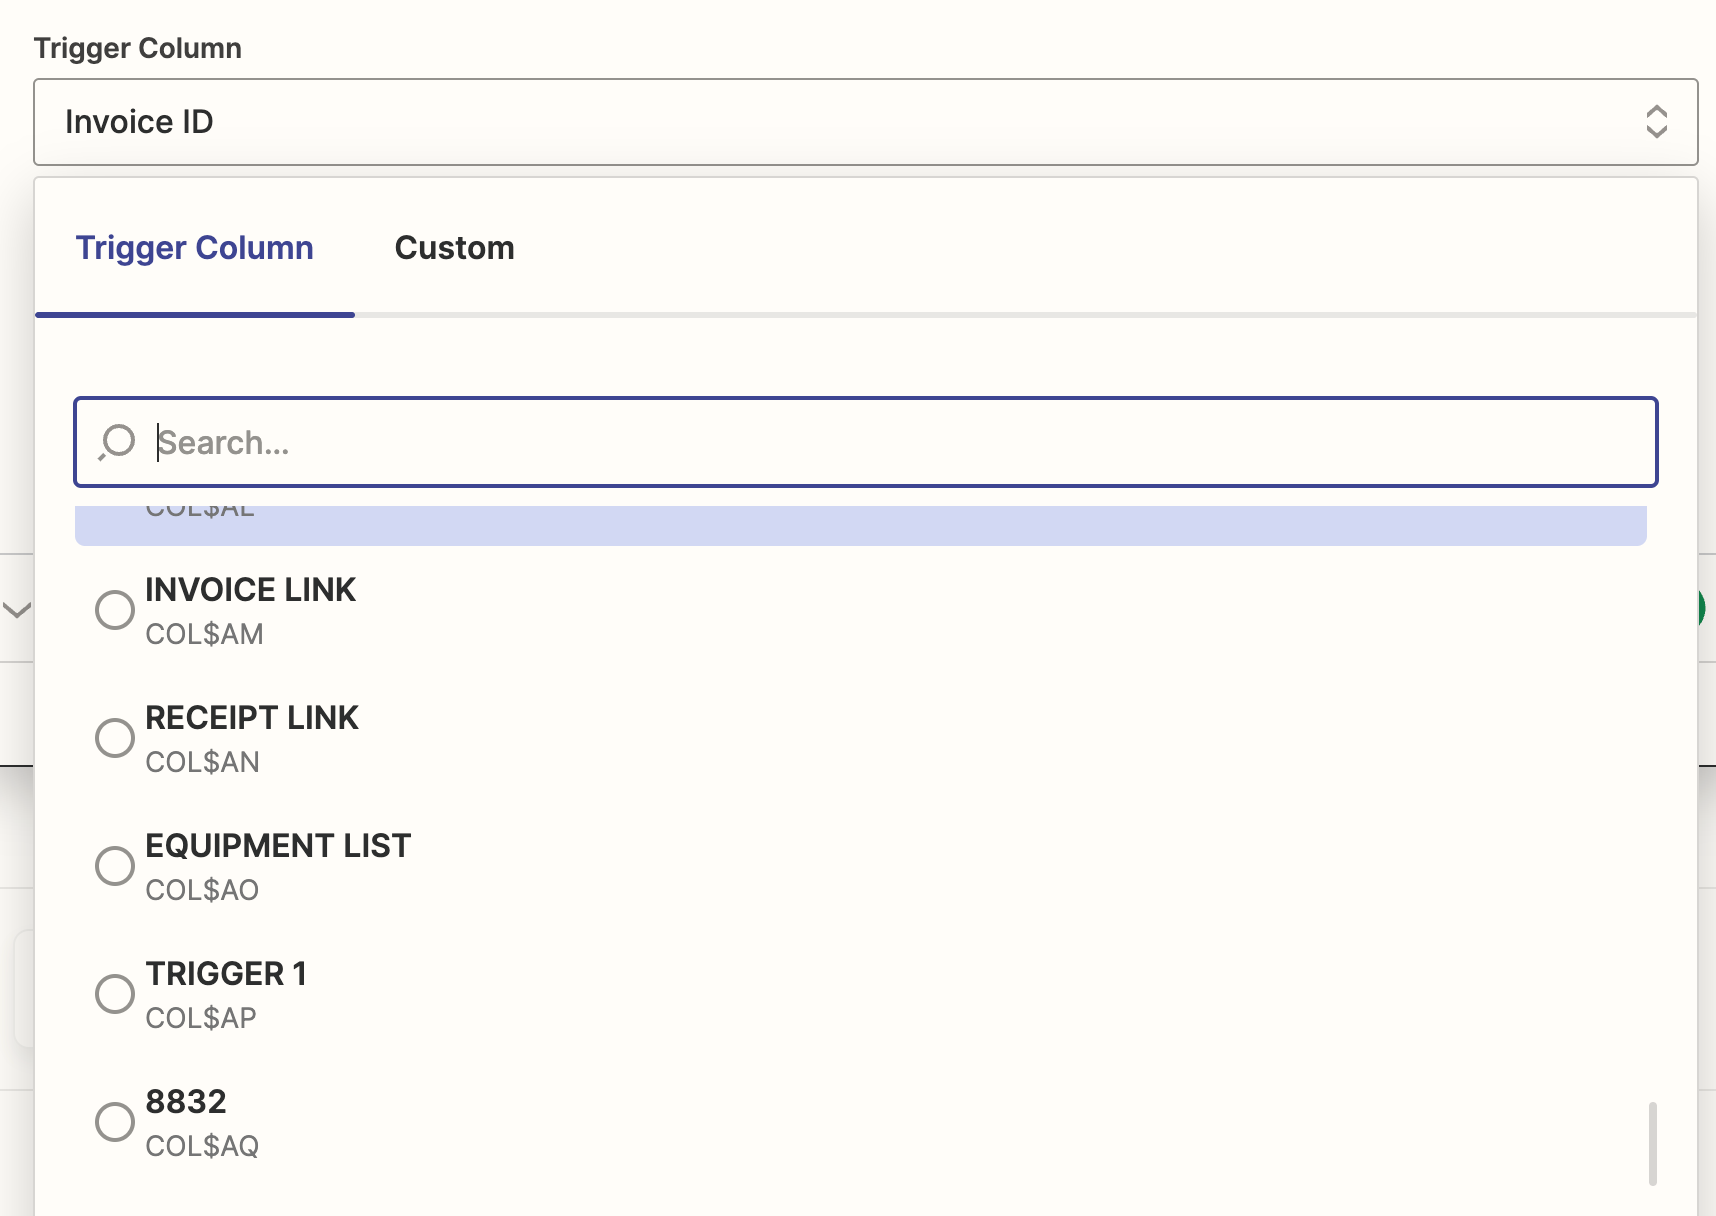Select the 8832 radio option
This screenshot has width=1716, height=1216.
pyautogui.click(x=115, y=1121)
